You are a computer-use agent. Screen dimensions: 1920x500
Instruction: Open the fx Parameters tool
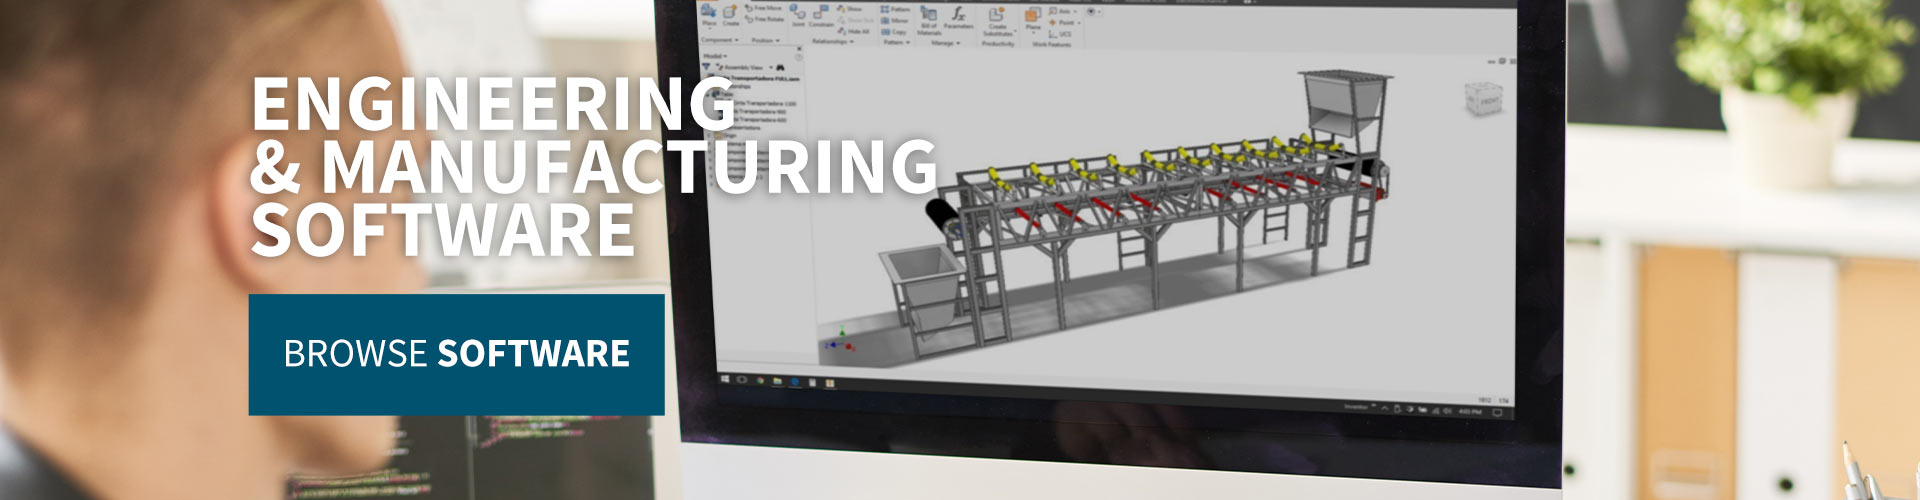(x=958, y=17)
